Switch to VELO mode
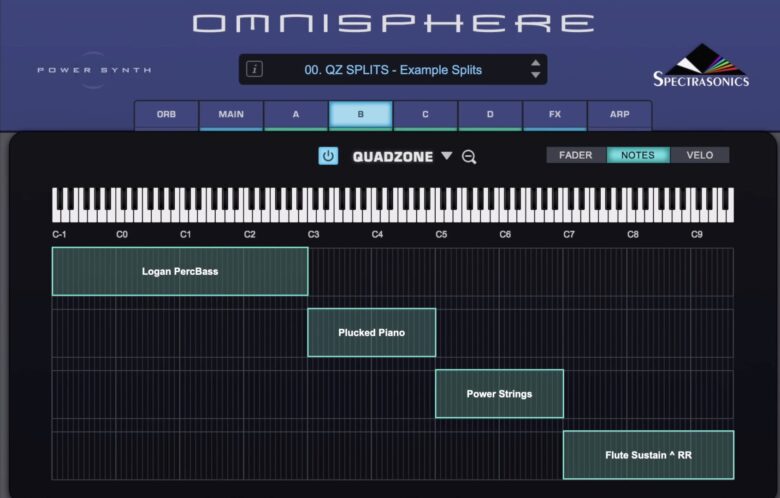 tap(699, 155)
